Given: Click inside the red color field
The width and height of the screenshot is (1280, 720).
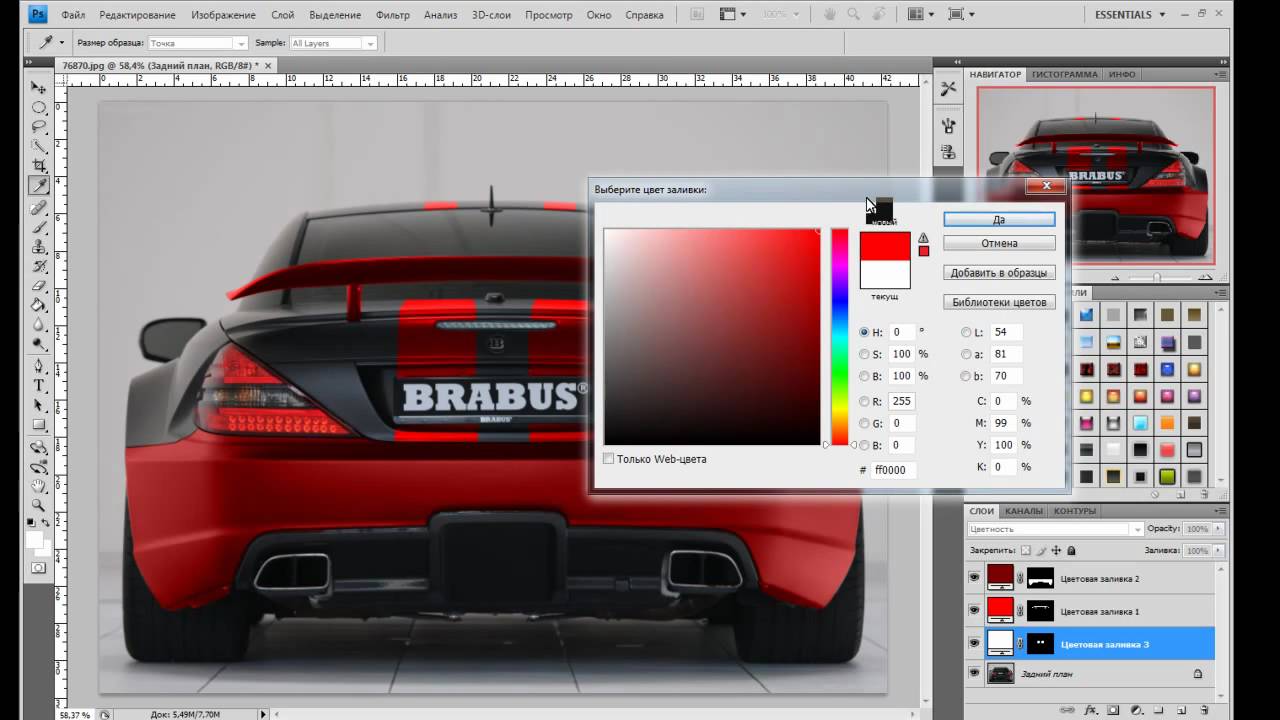Looking at the screenshot, I should pos(712,337).
